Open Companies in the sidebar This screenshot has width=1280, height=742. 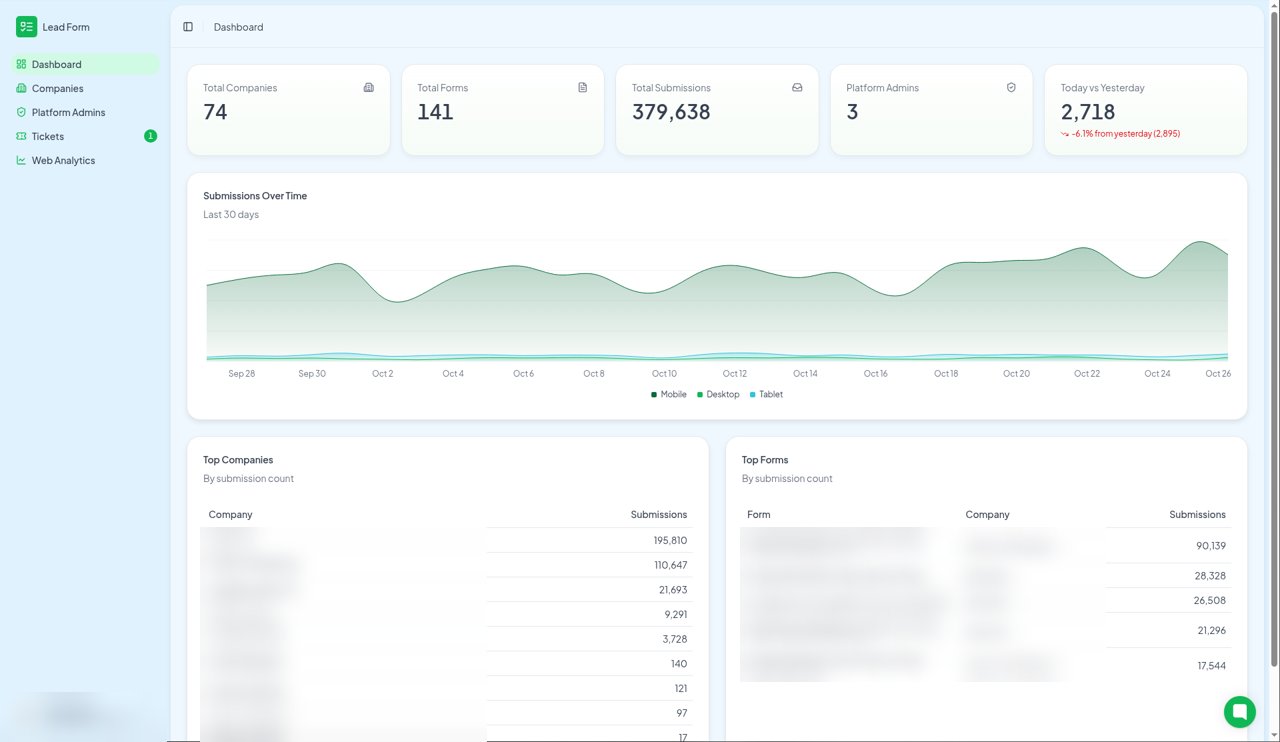(86, 88)
